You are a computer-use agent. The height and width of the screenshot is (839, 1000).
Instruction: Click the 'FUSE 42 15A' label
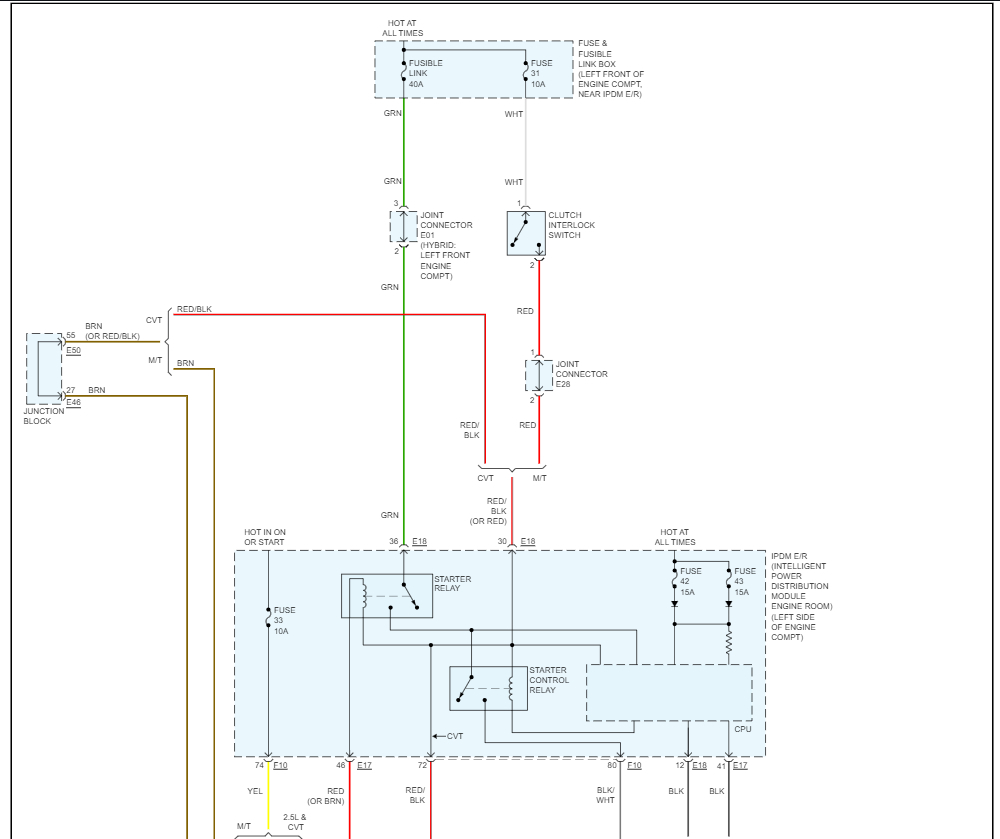tap(691, 581)
